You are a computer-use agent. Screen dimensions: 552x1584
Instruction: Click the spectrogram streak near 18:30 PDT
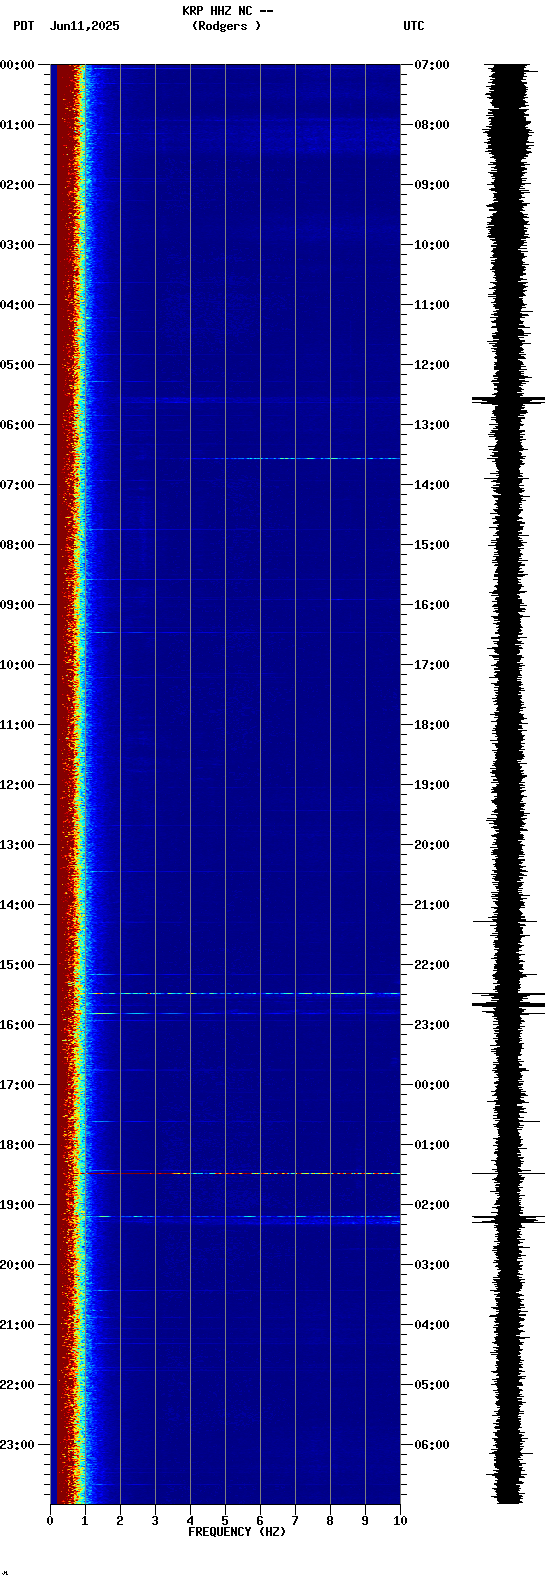[x=285, y=1173]
